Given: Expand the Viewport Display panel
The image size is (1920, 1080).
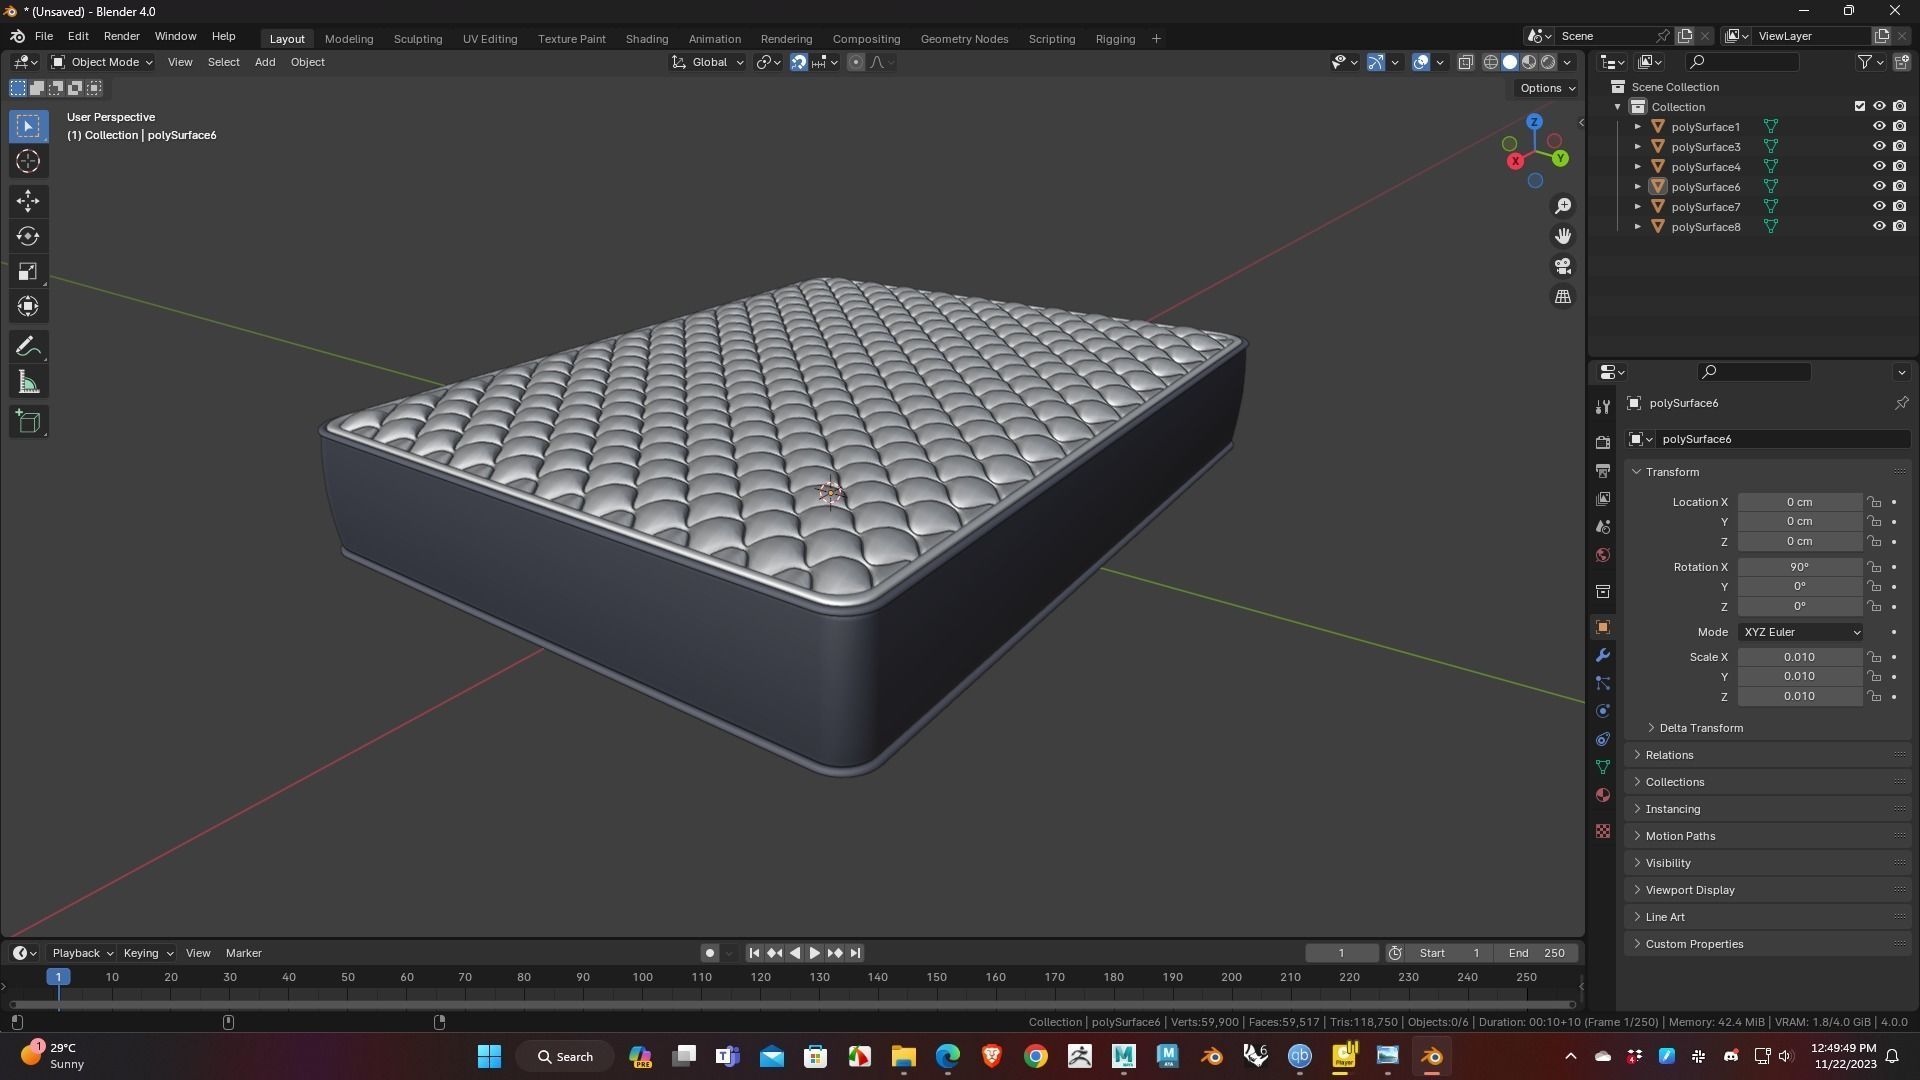Looking at the screenshot, I should [x=1690, y=890].
